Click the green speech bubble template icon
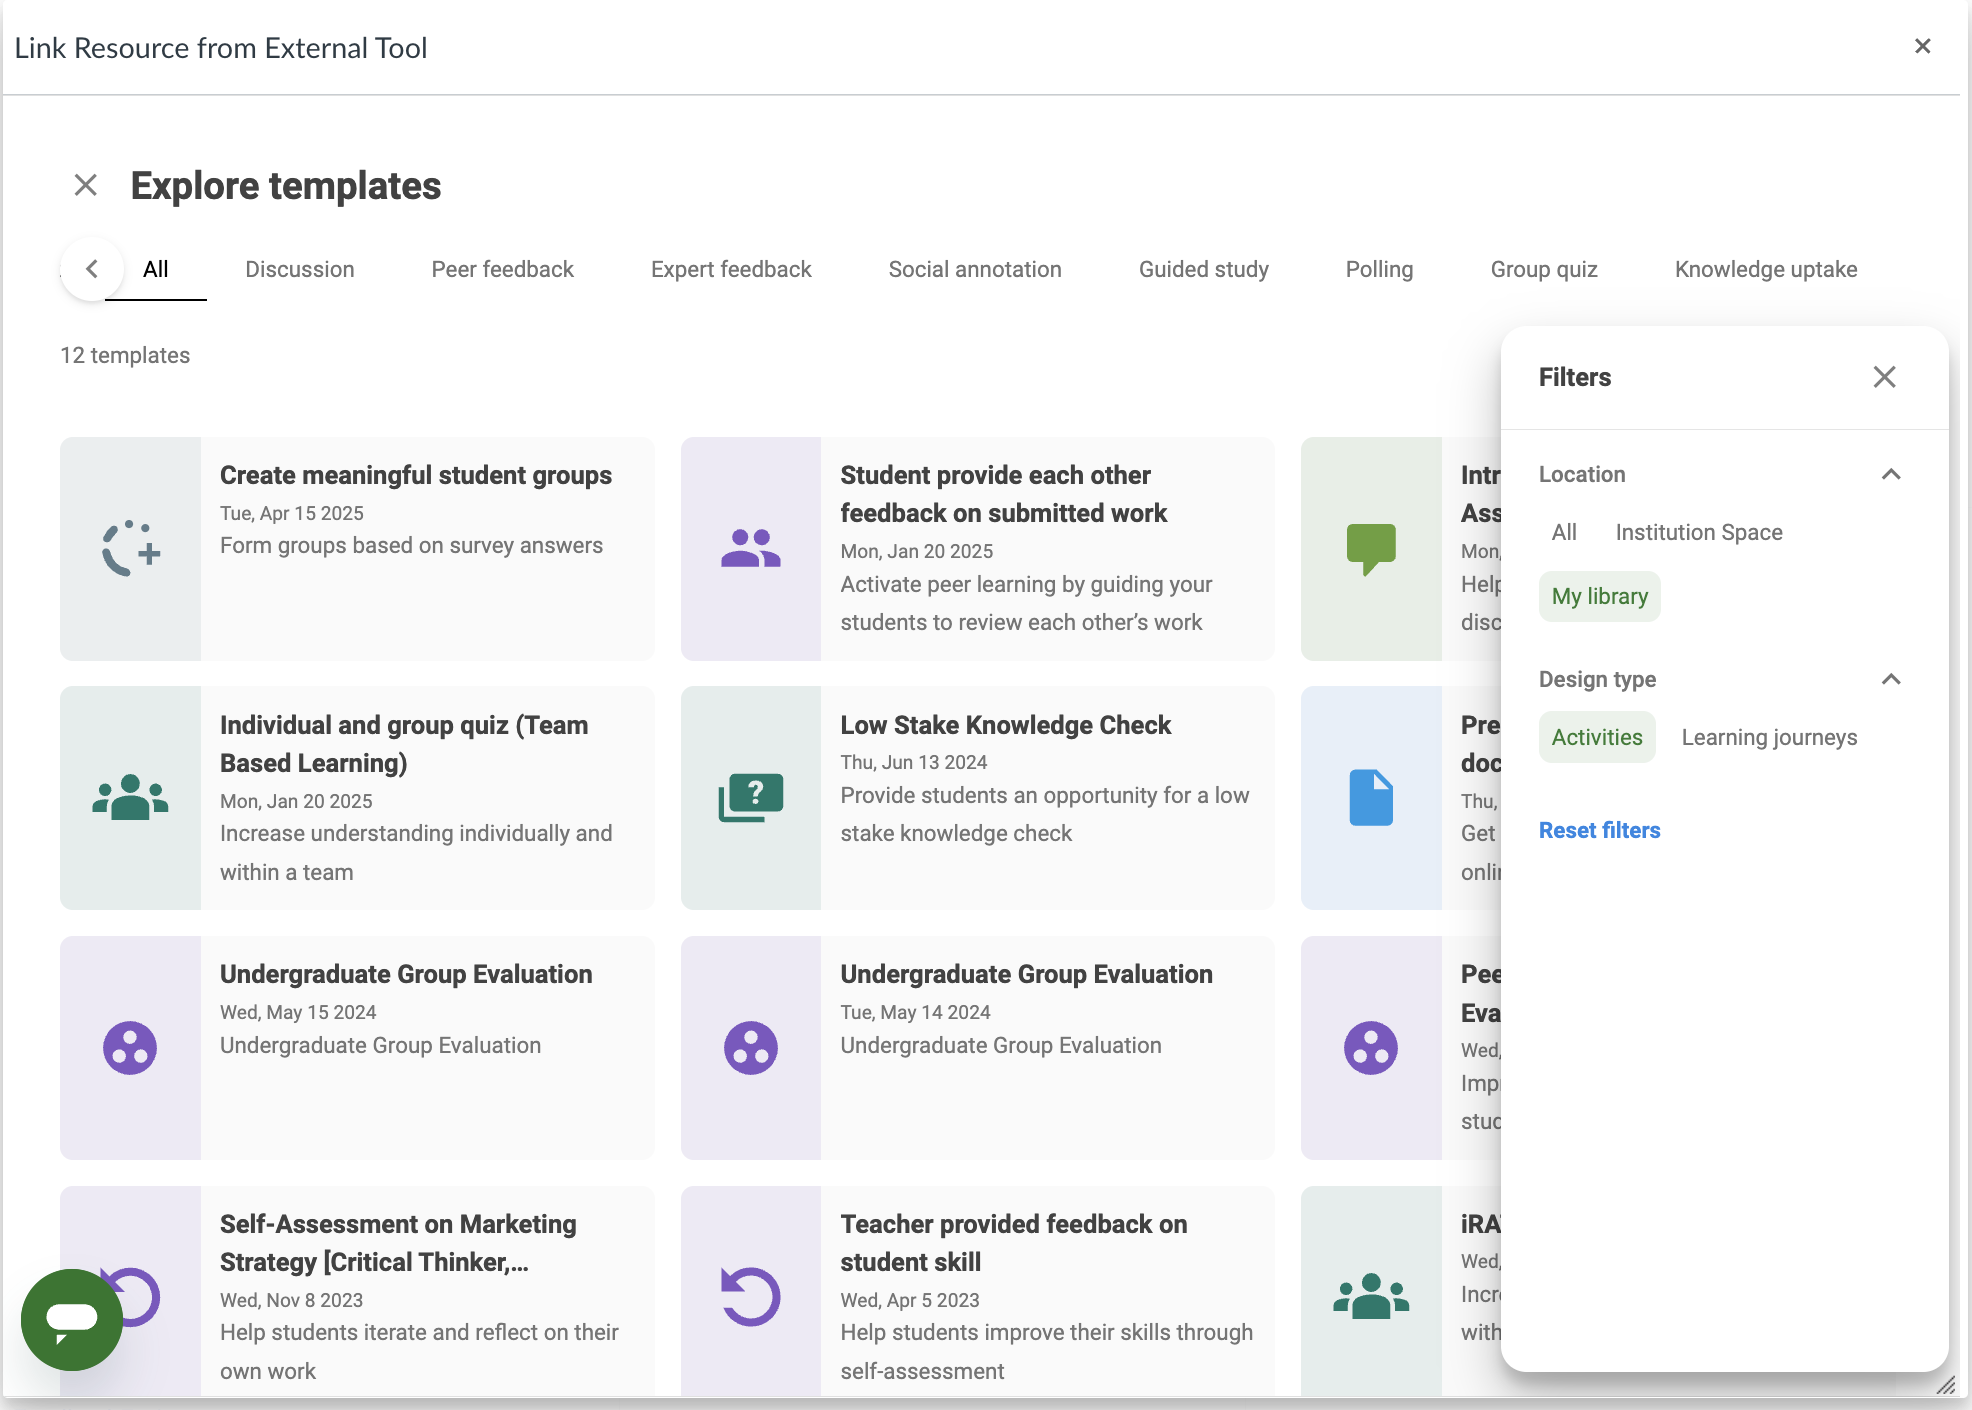 click(x=1371, y=549)
